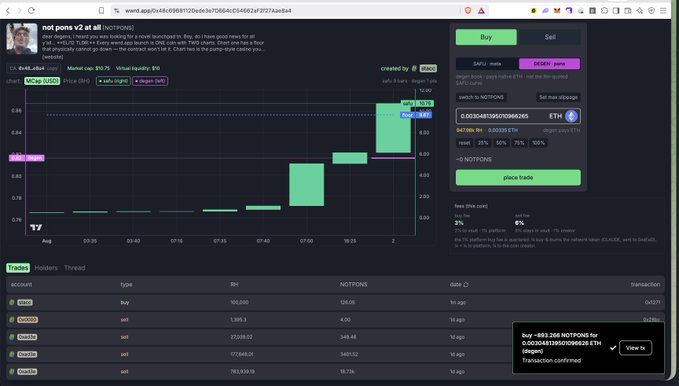
Task: Open the Brave VPN shield icon
Action: point(651,10)
